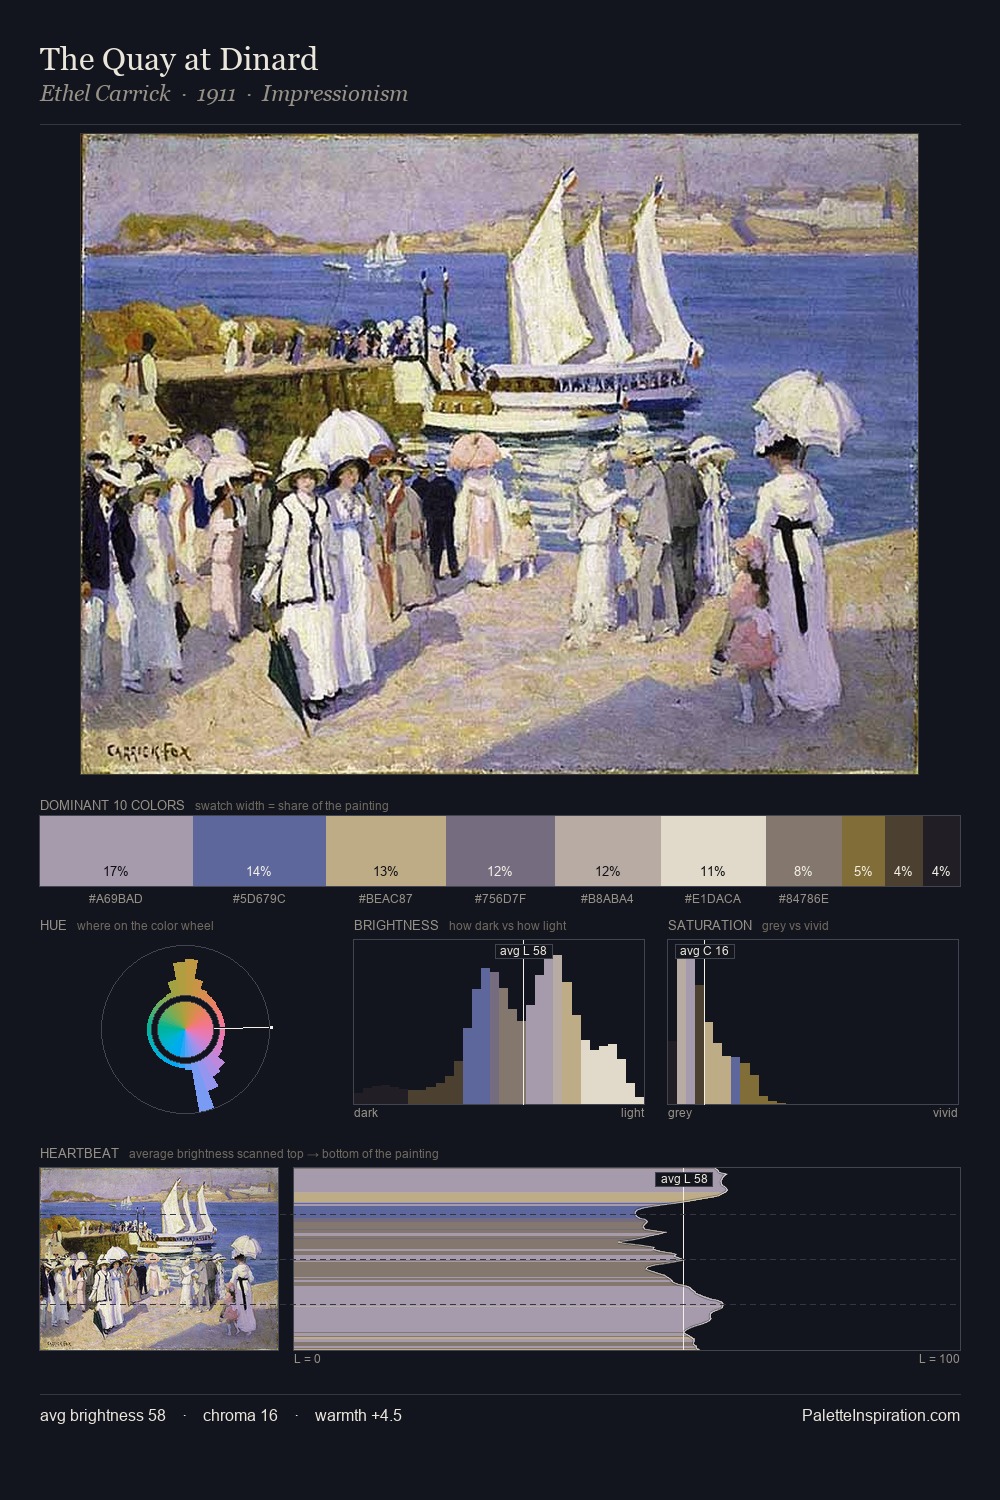Image resolution: width=1000 pixels, height=1500 pixels.
Task: Click the dark label under brightness chart
Action: [x=366, y=1113]
